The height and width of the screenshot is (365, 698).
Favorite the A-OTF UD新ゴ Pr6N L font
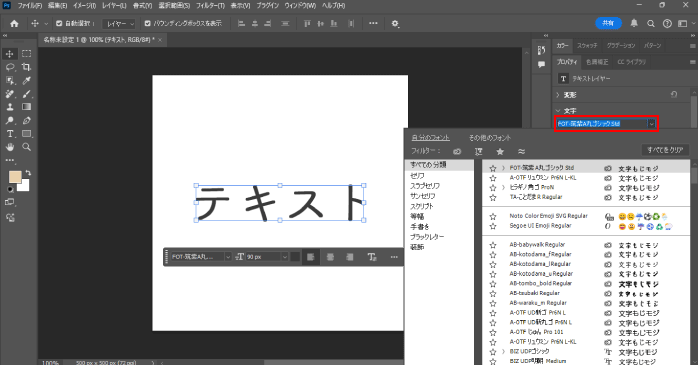pyautogui.click(x=493, y=313)
